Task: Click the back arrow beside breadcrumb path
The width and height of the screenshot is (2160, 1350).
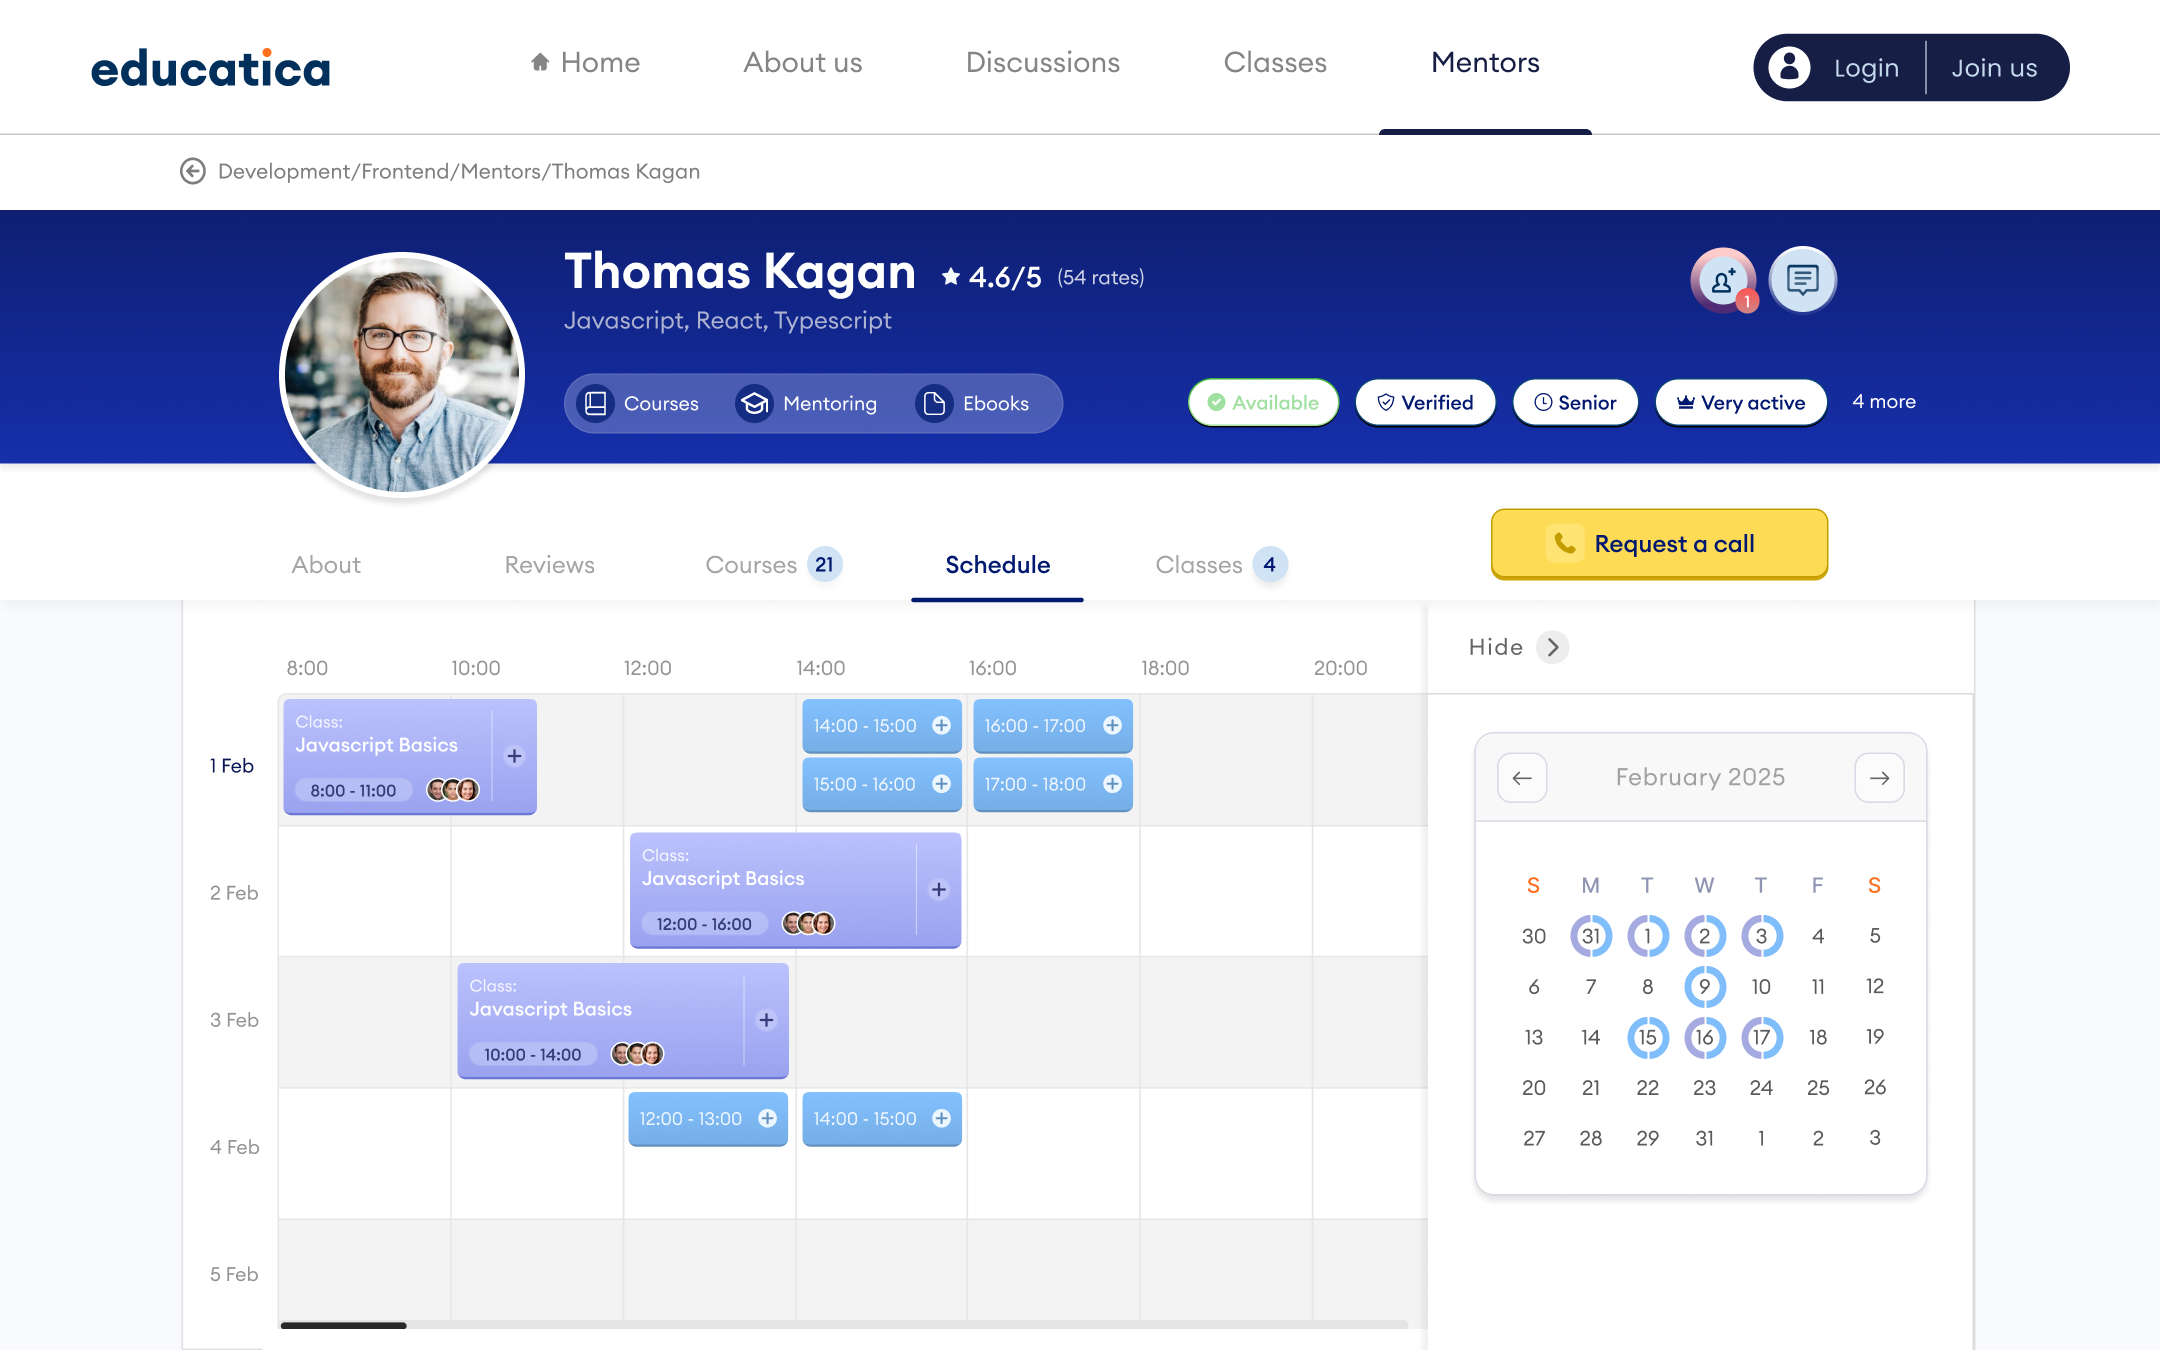Action: tap(193, 171)
